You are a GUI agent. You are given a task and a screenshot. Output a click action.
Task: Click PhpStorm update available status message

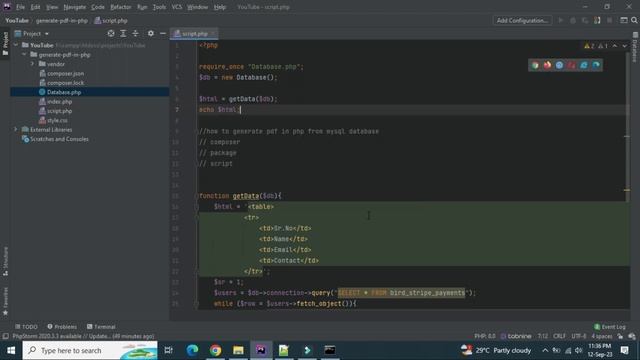tap(83, 336)
